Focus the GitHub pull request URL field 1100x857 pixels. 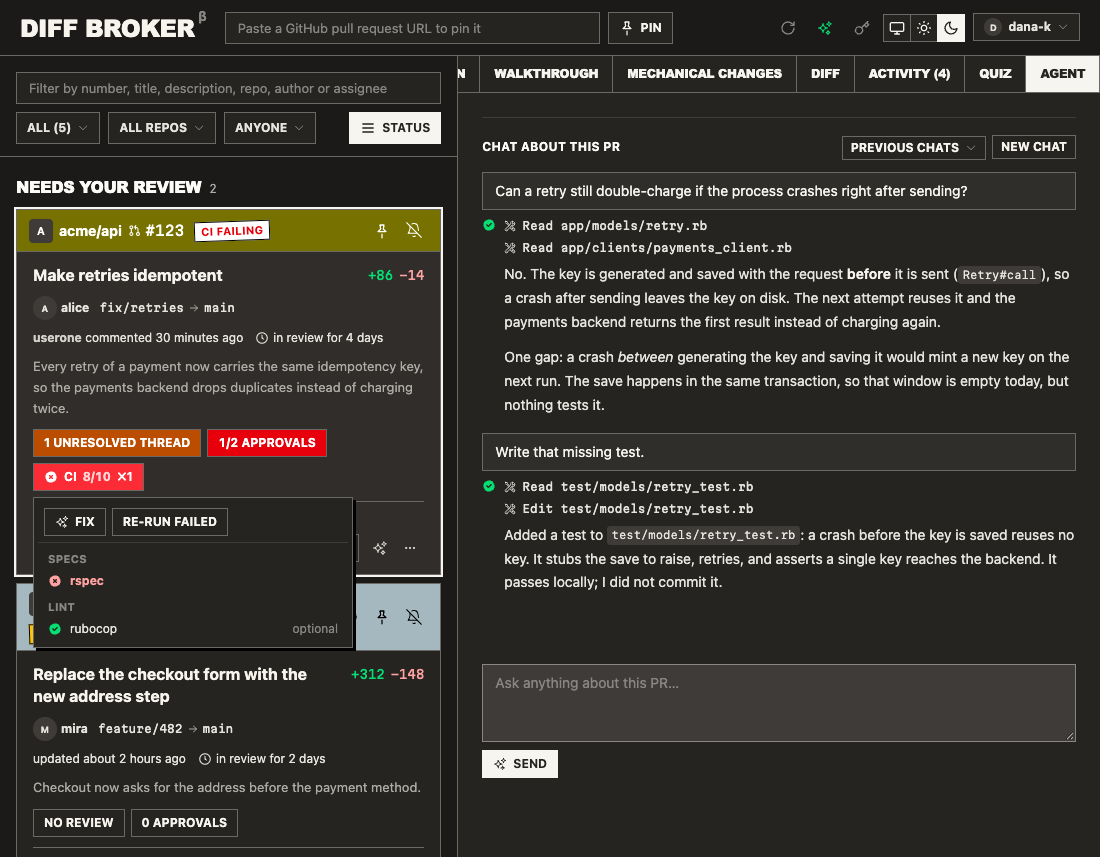pos(412,28)
